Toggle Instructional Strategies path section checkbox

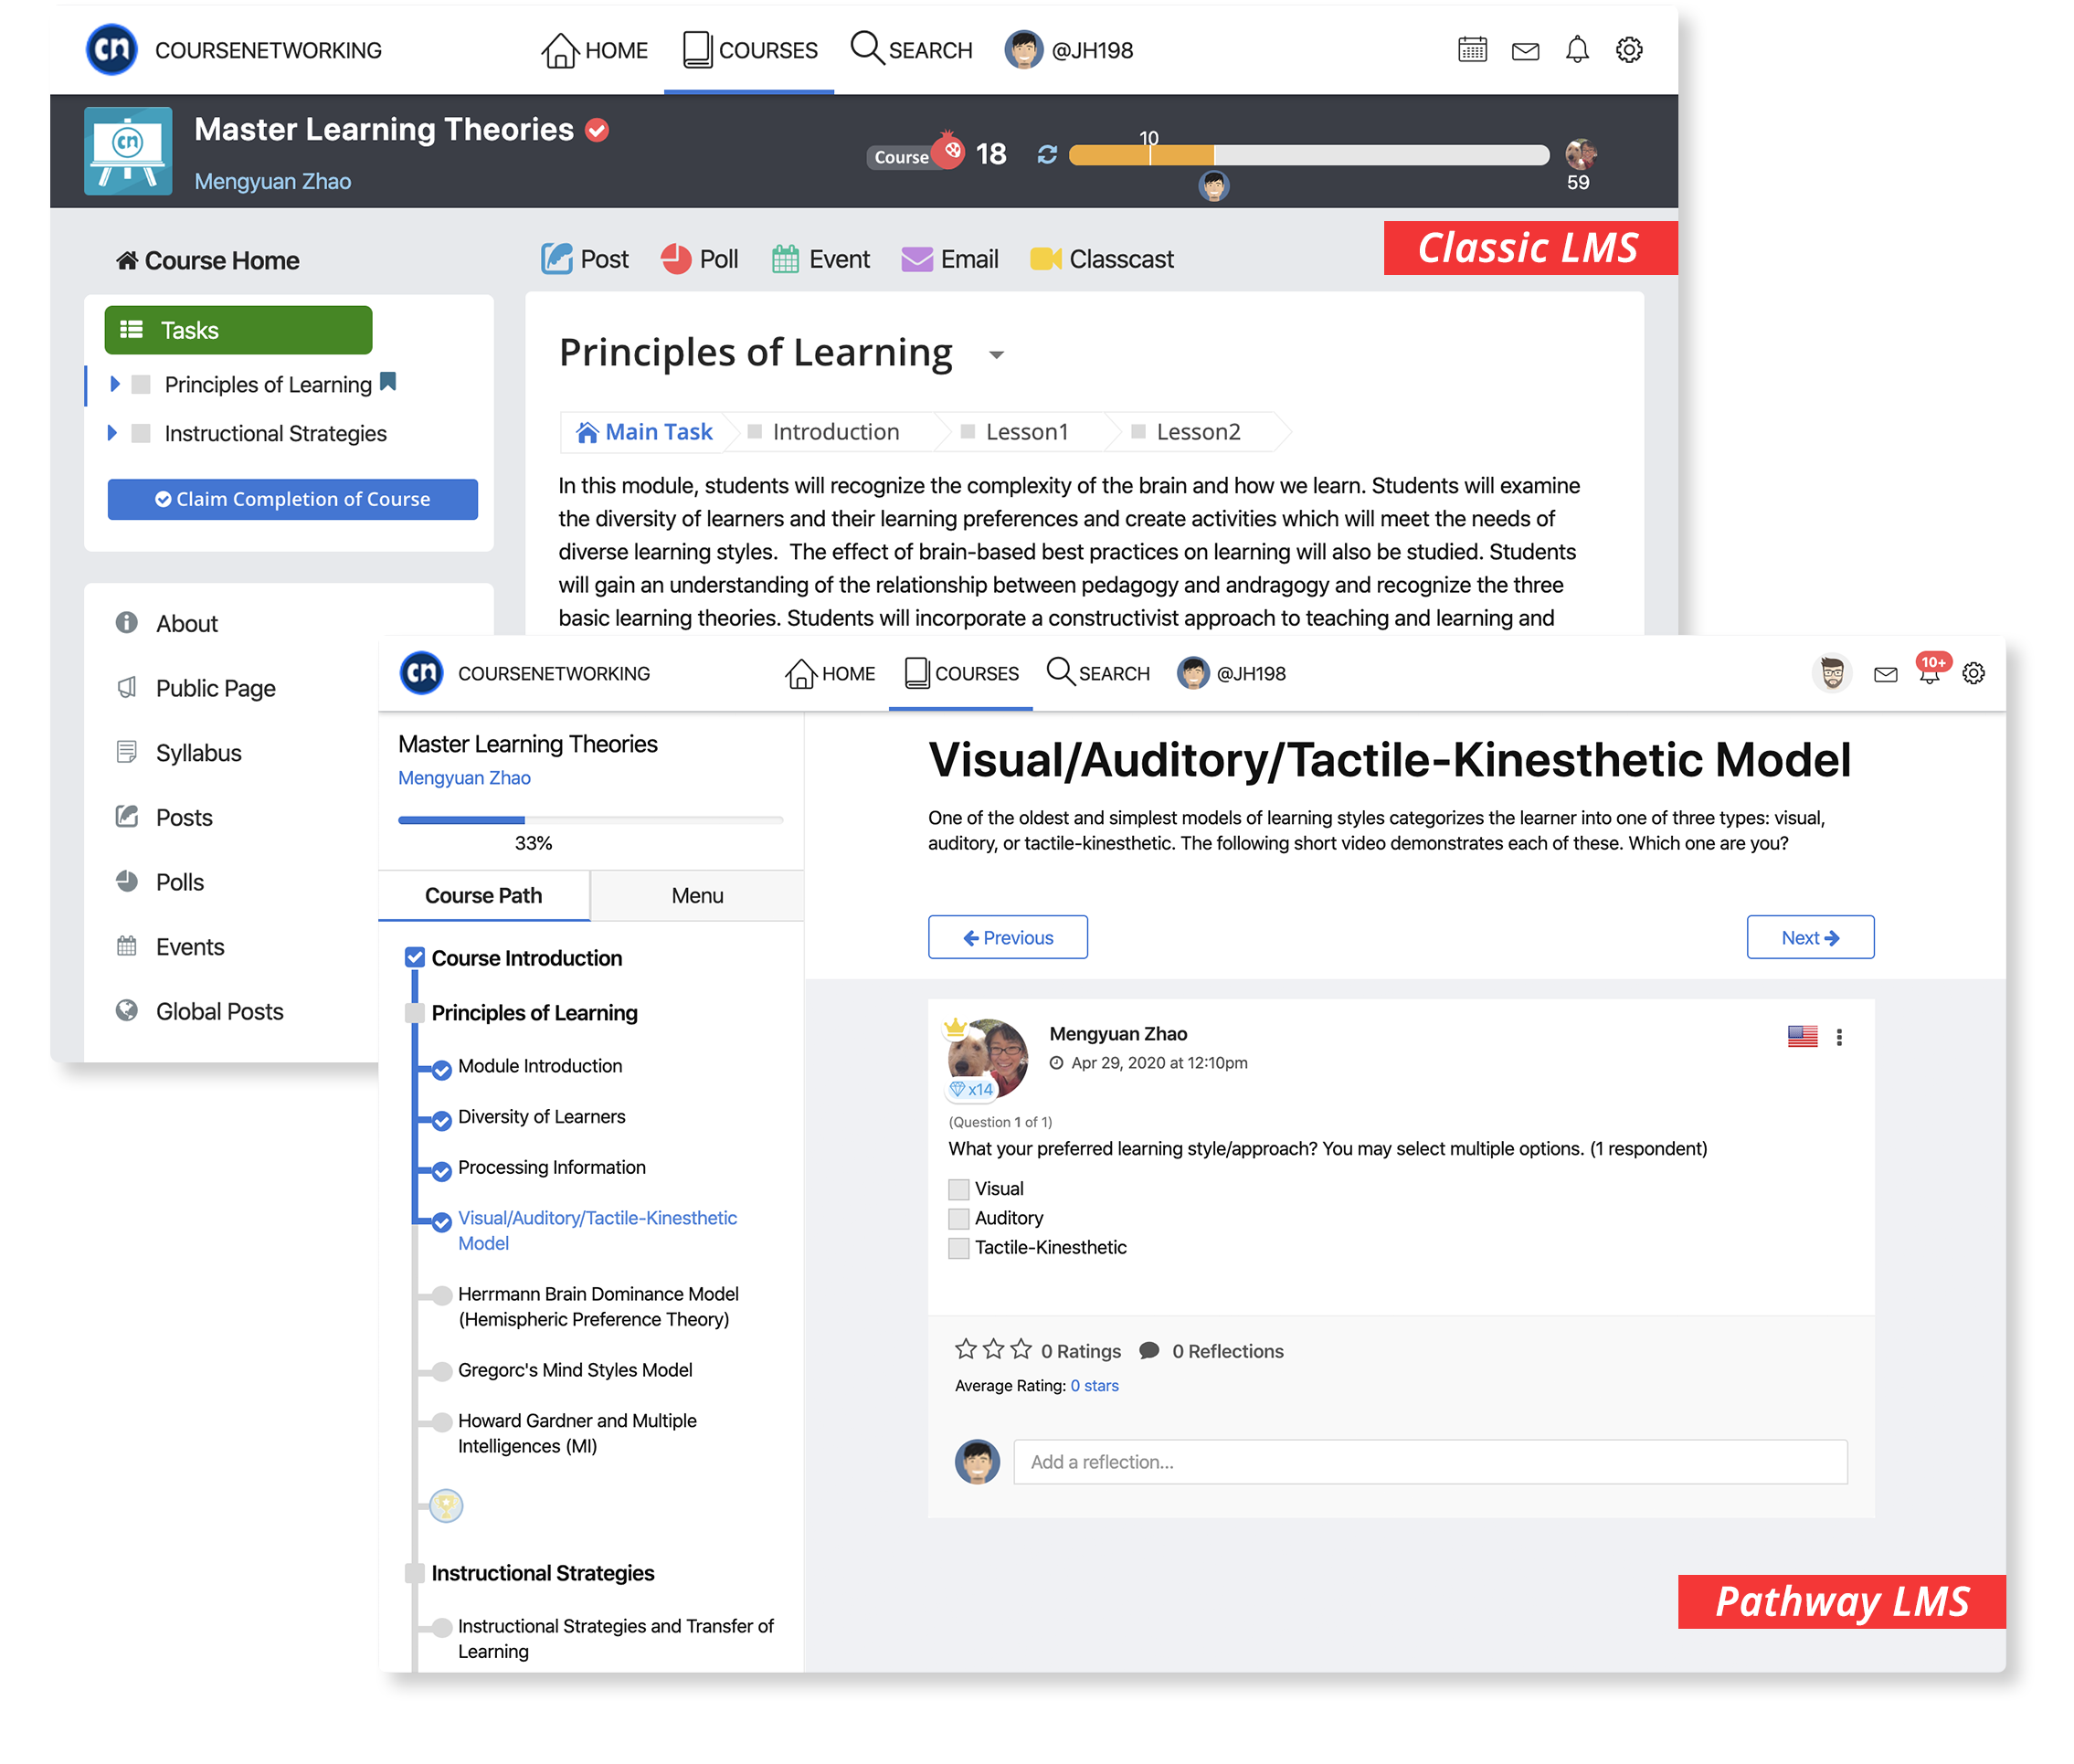[414, 1573]
